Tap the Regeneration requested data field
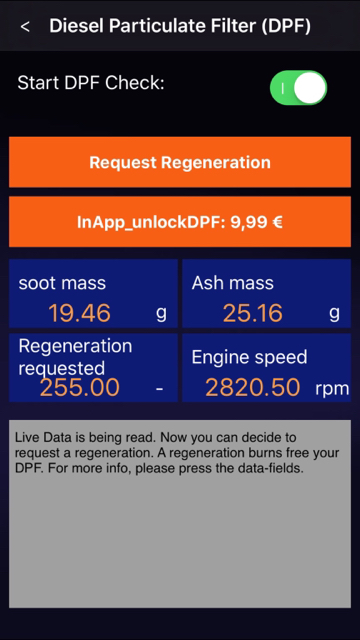Viewport: 360px width, 640px height. [x=93, y=368]
